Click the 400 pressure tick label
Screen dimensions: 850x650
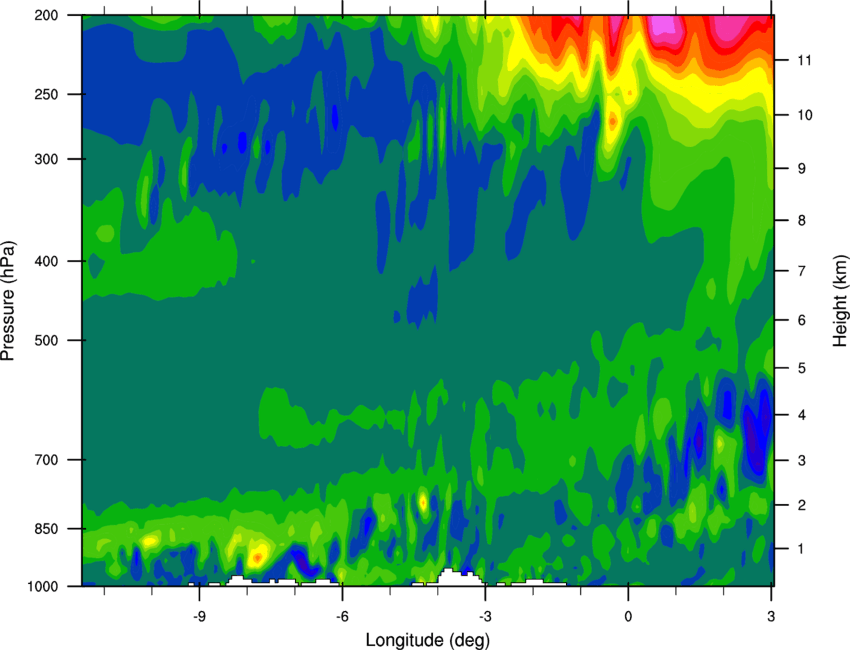coord(46,261)
